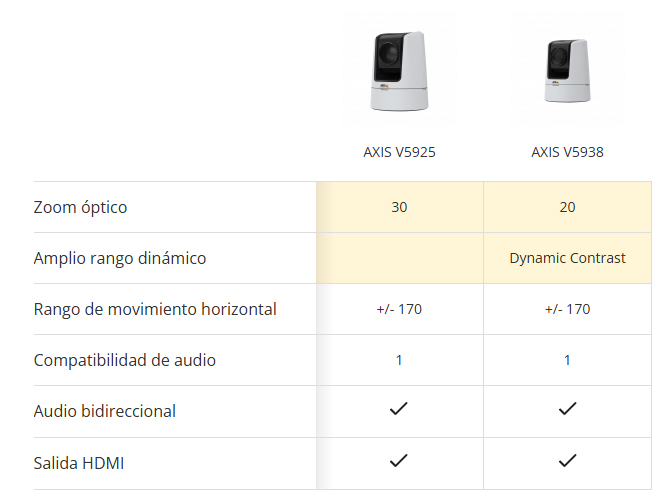Click the AXIS V5938 camera image
This screenshot has width=661, height=499.
(x=567, y=70)
